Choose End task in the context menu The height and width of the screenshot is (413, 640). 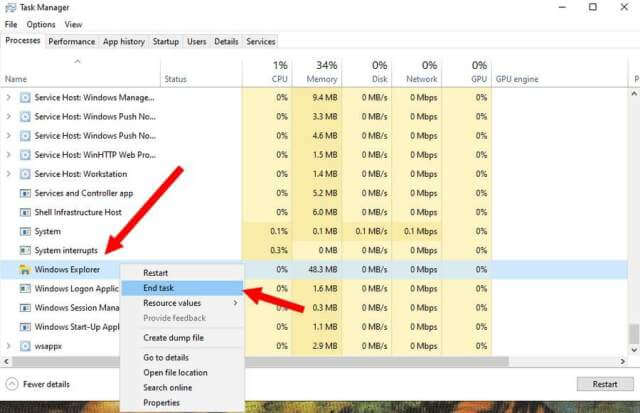pyautogui.click(x=182, y=288)
